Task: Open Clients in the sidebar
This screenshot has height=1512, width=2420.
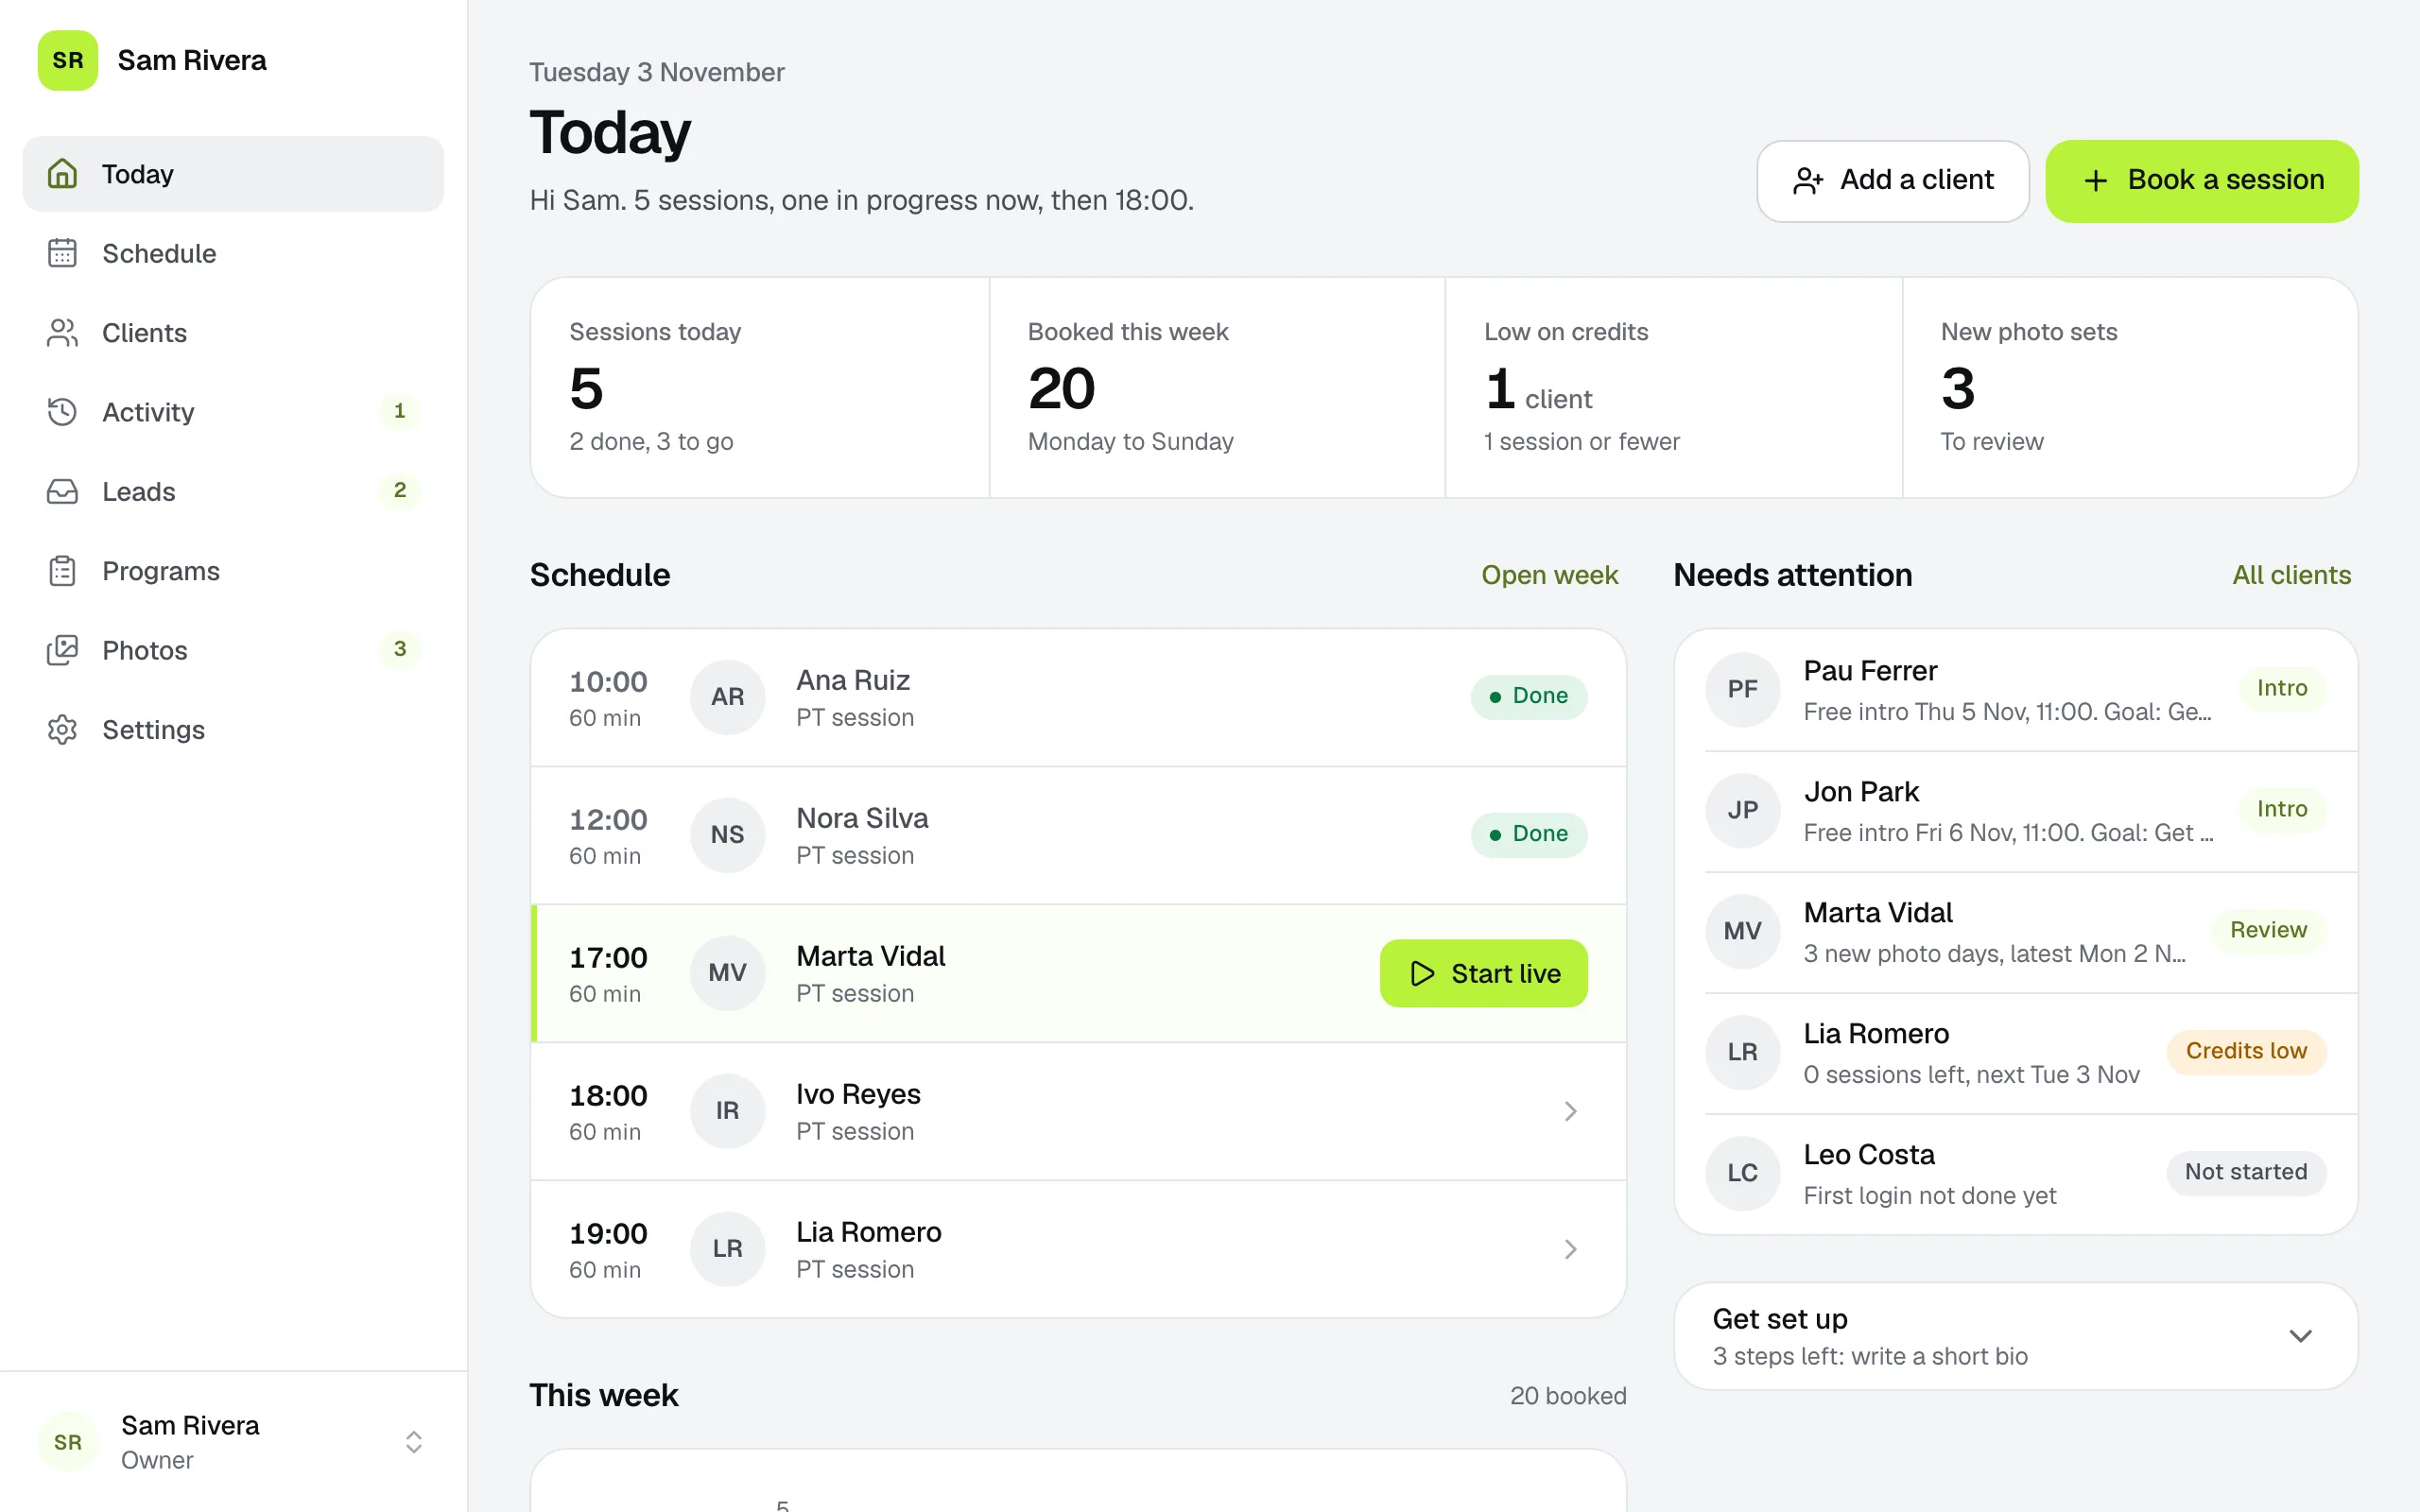Action: pyautogui.click(x=233, y=333)
